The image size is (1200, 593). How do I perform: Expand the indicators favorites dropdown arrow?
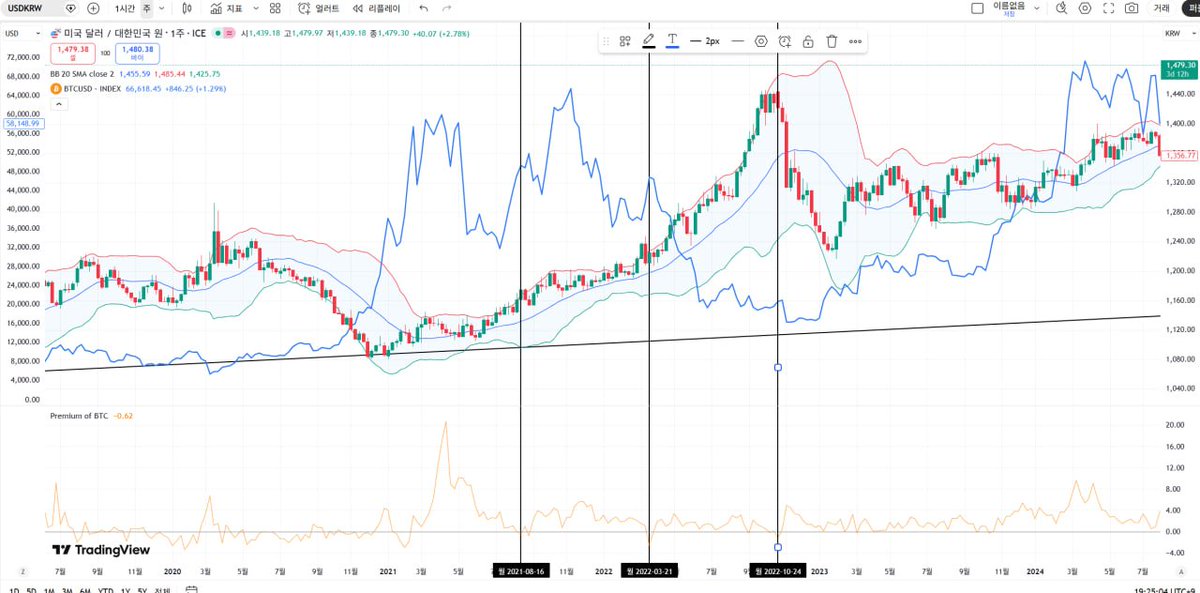tap(255, 8)
